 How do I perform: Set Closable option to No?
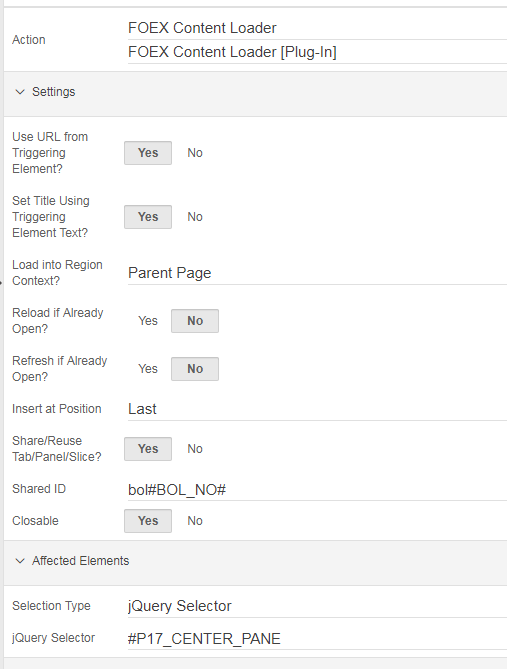click(x=195, y=521)
